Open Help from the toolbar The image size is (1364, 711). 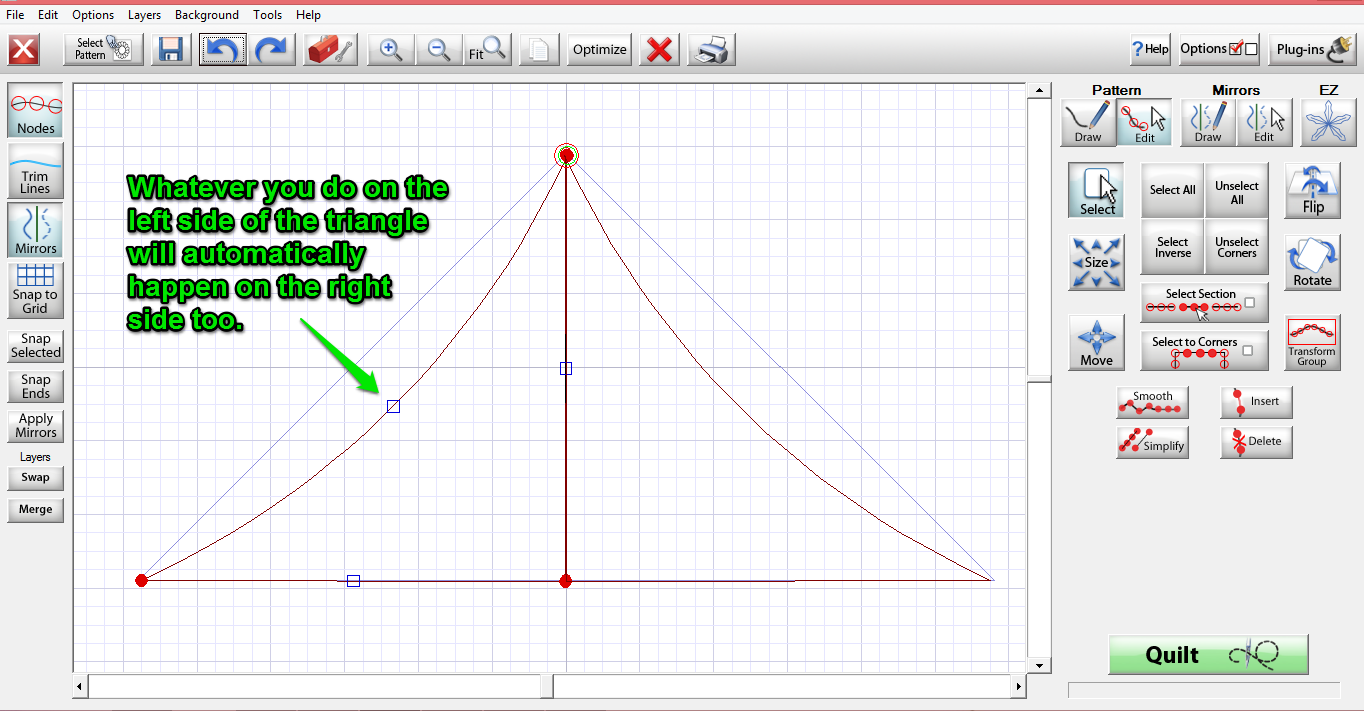(x=1150, y=49)
